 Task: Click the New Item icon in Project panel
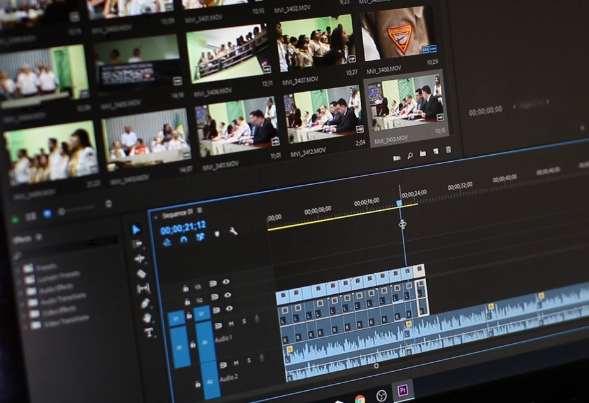pos(436,151)
